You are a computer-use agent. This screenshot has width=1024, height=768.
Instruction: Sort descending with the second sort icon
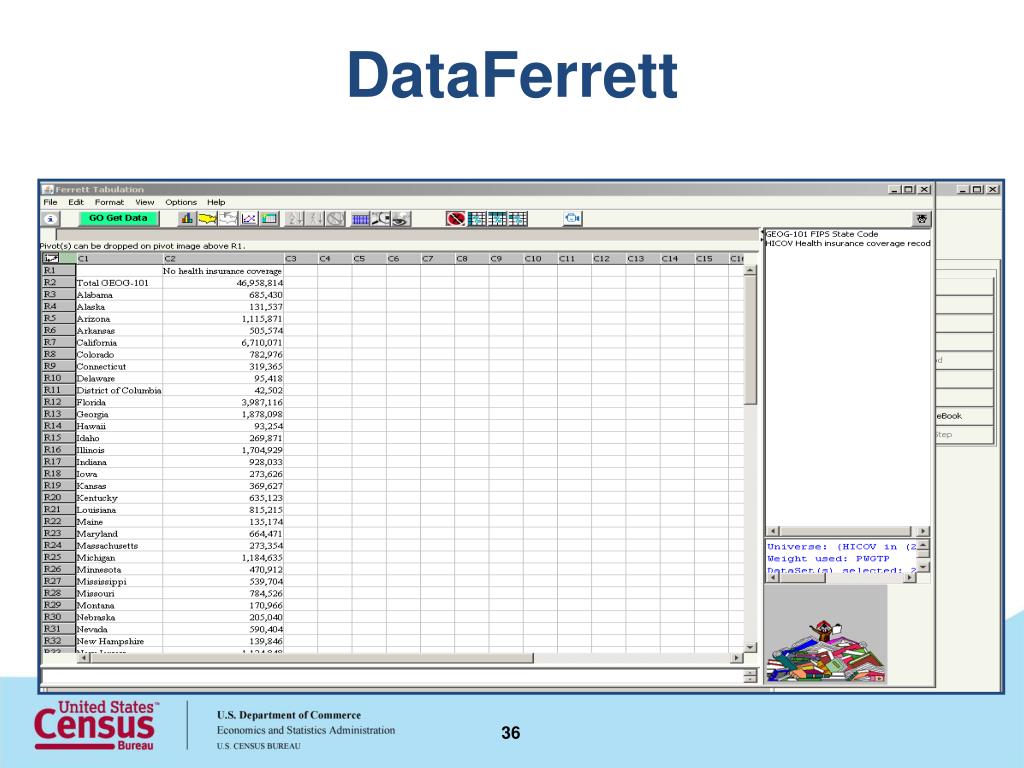click(x=315, y=219)
